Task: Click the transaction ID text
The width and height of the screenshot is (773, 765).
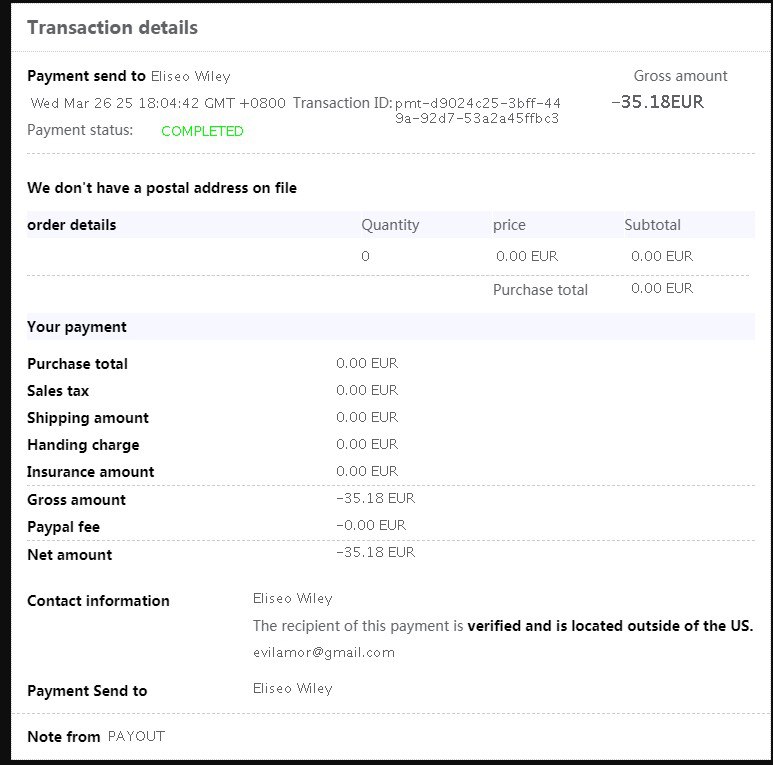Action: click(477, 110)
